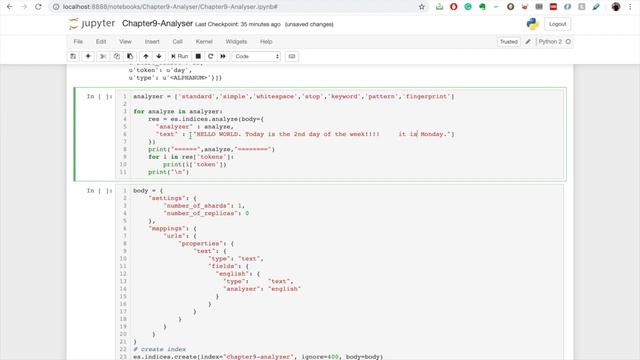The width and height of the screenshot is (640, 360).
Task: Copy selected cells icon
Action: pos(116,56)
